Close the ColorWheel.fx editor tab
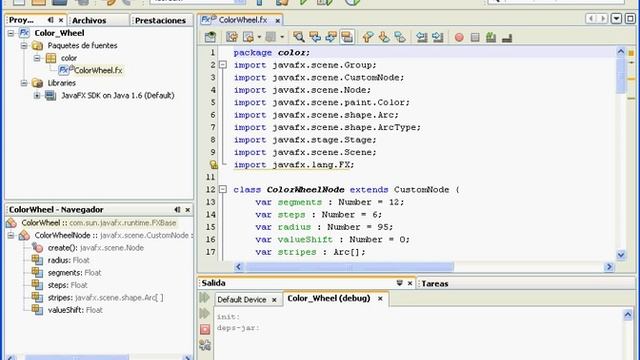 coord(278,20)
